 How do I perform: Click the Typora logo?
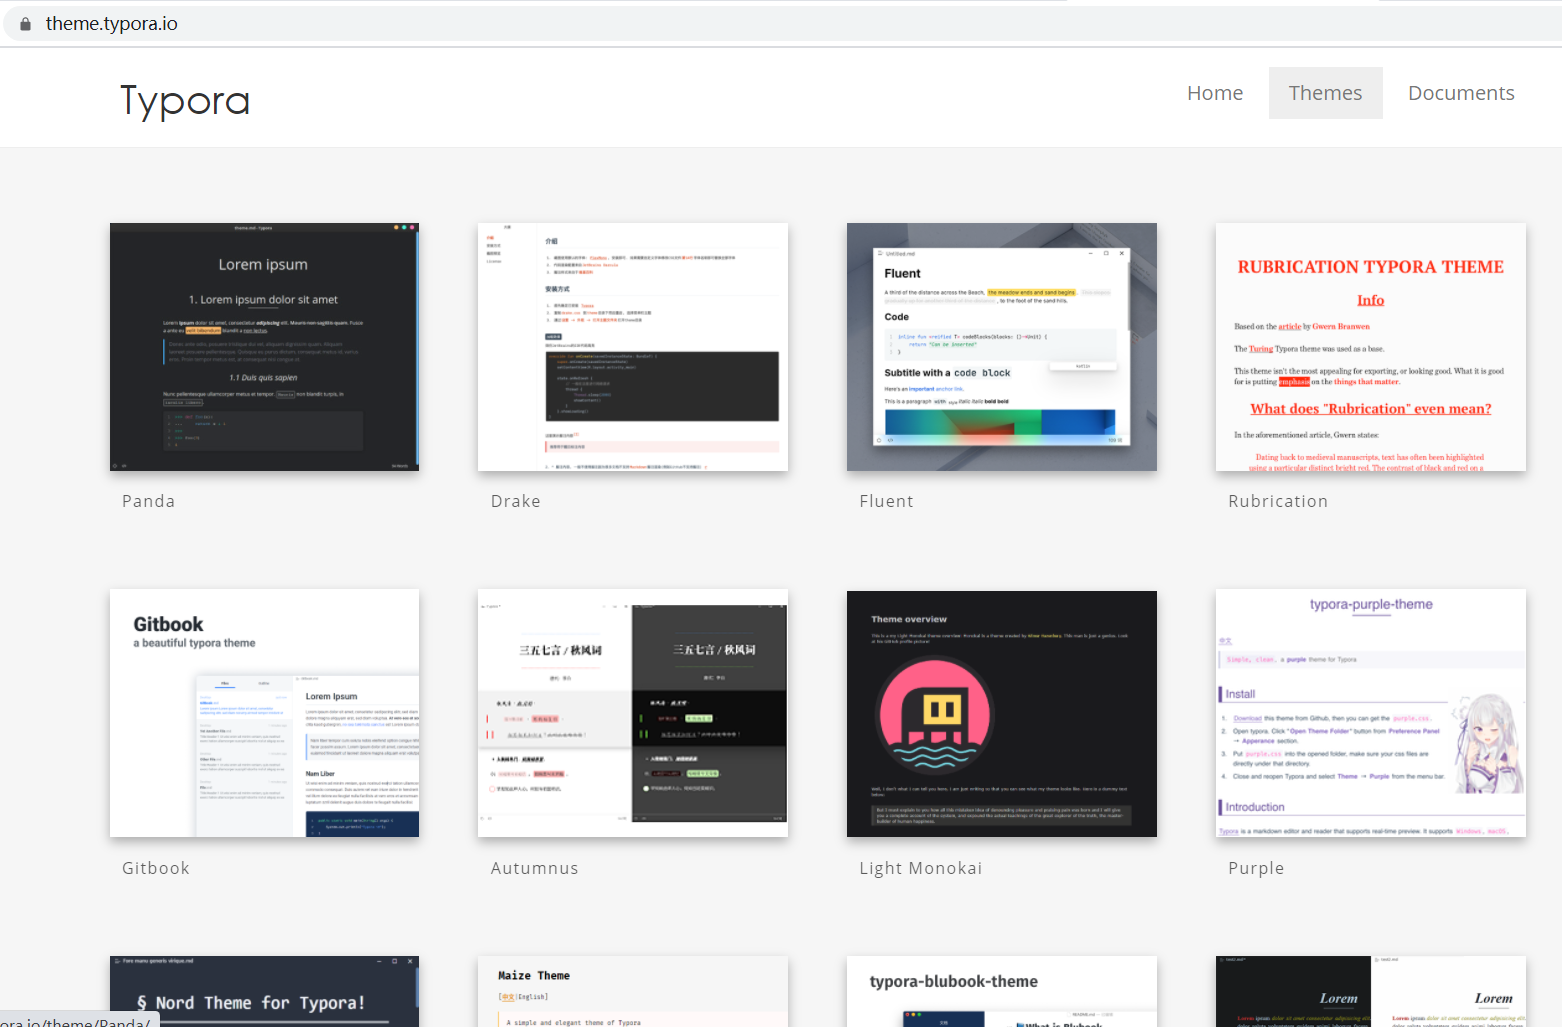(x=185, y=101)
